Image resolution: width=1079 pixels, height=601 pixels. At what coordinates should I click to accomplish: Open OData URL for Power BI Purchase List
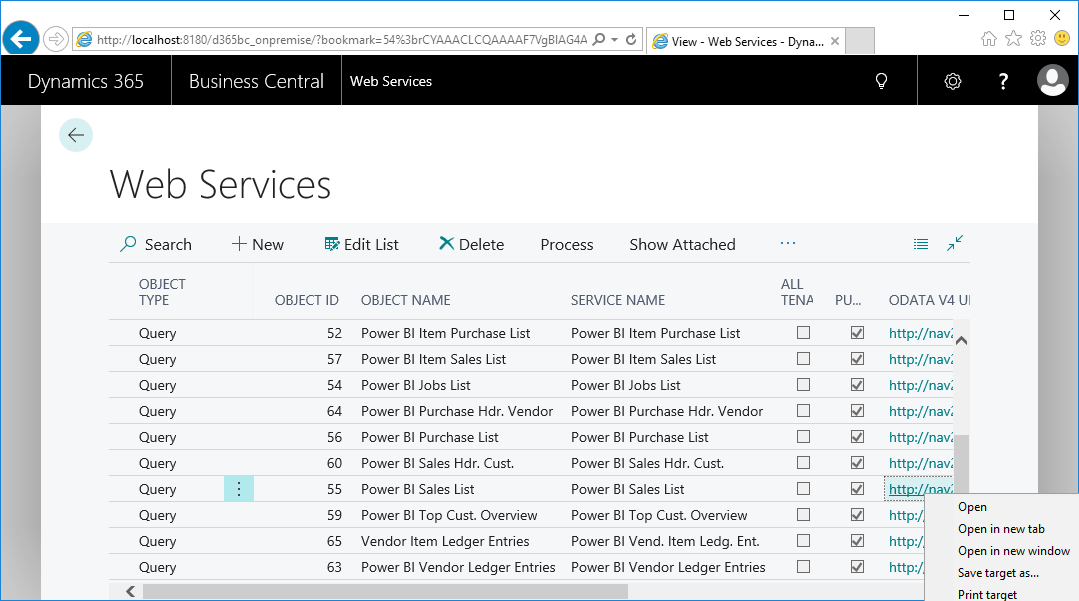click(x=921, y=437)
